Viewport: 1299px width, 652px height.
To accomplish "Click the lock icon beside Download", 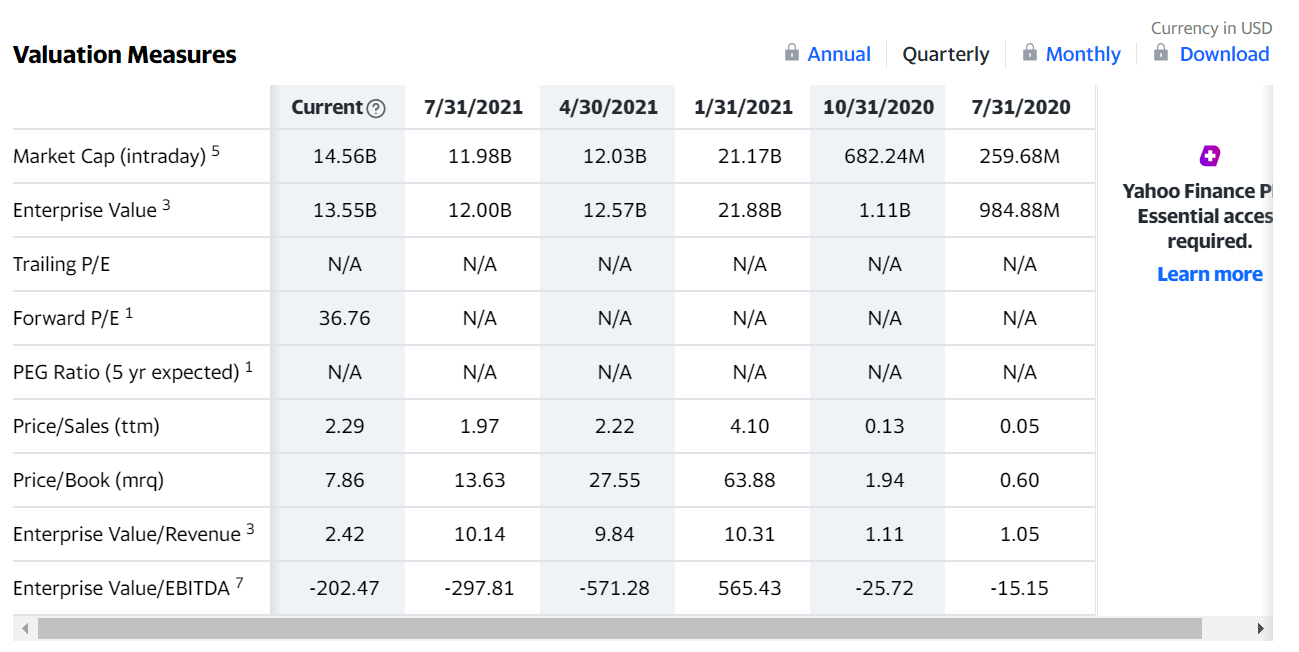I will tap(1161, 52).
